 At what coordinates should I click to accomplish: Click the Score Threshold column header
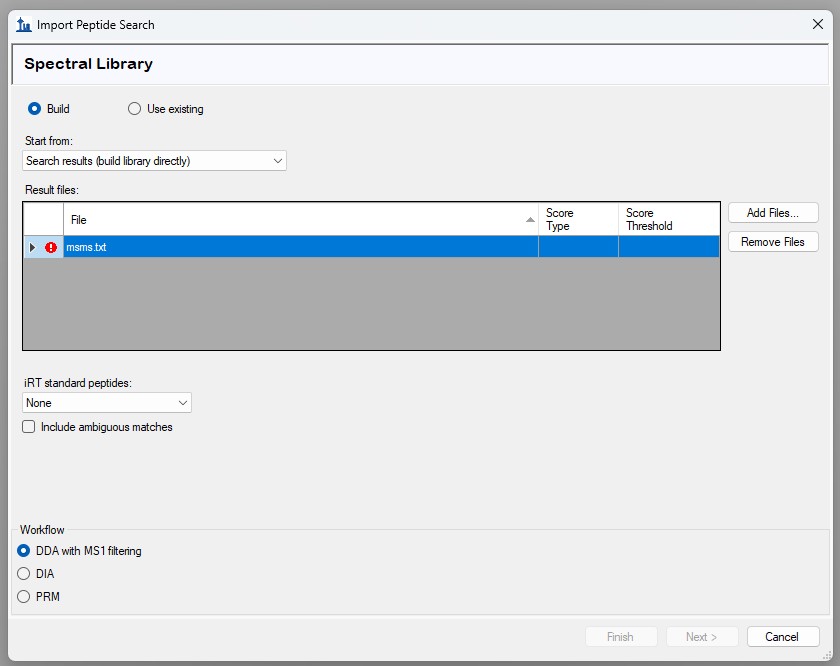pos(668,219)
